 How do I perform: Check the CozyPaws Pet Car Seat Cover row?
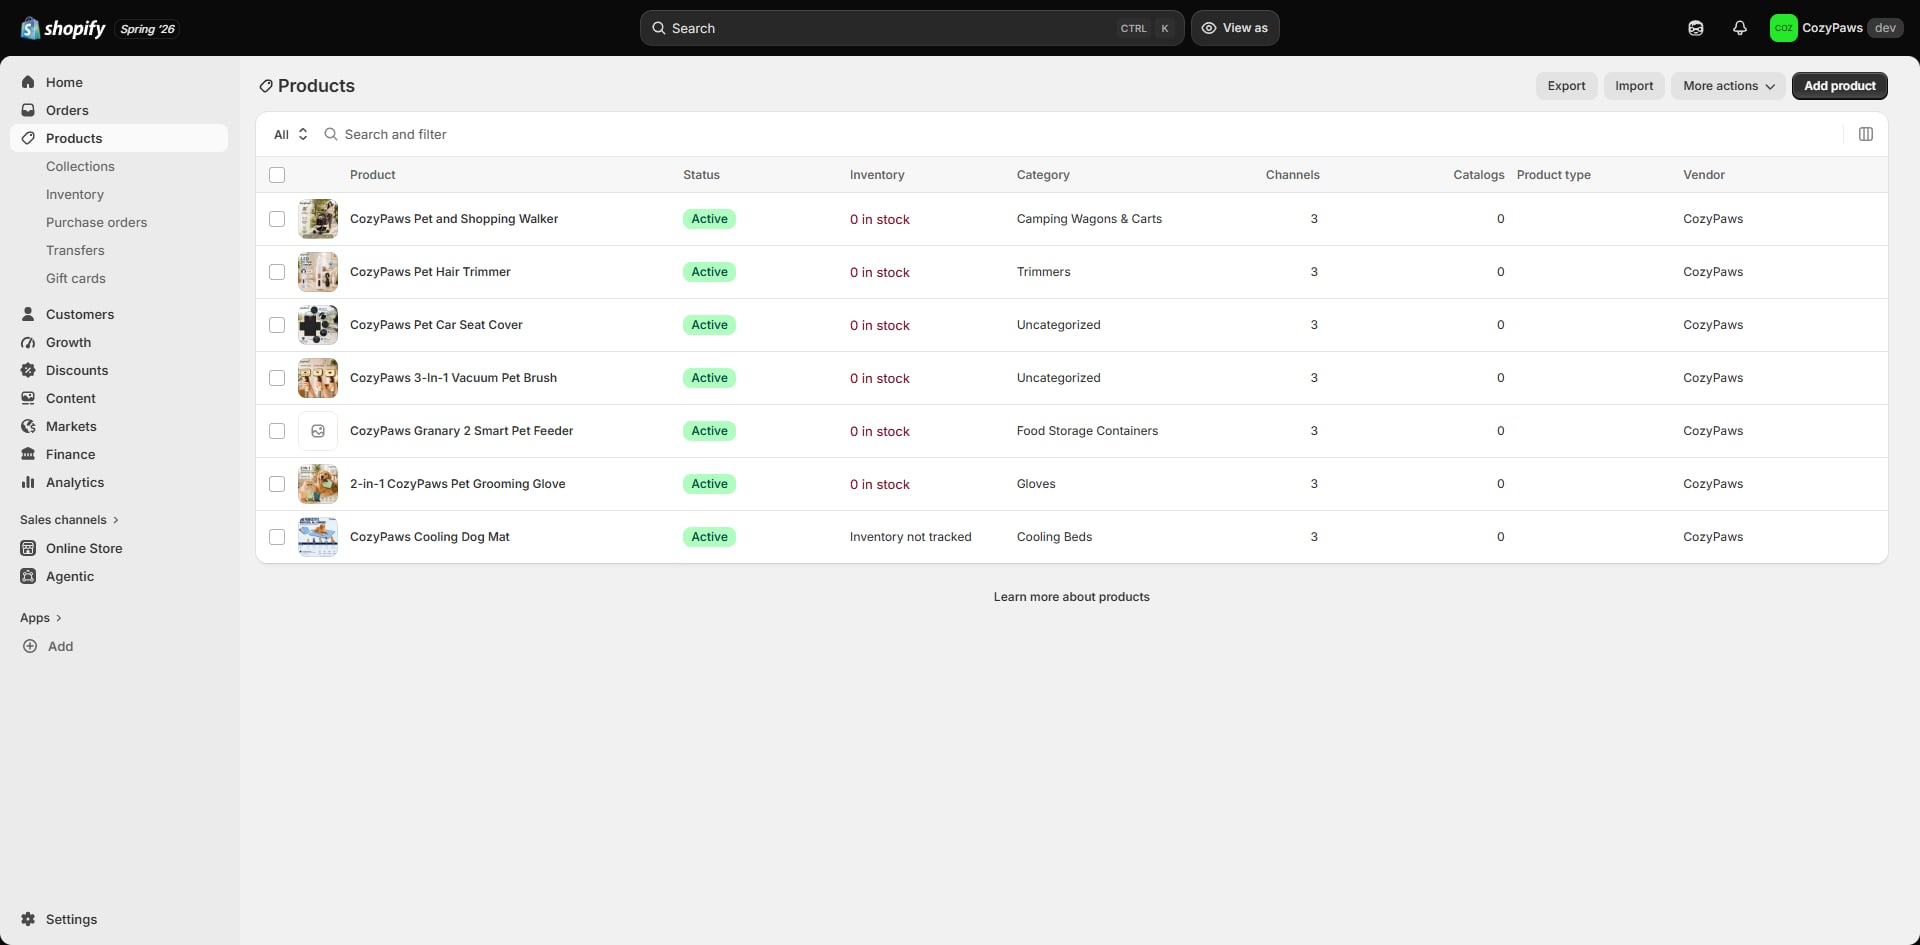click(x=277, y=325)
